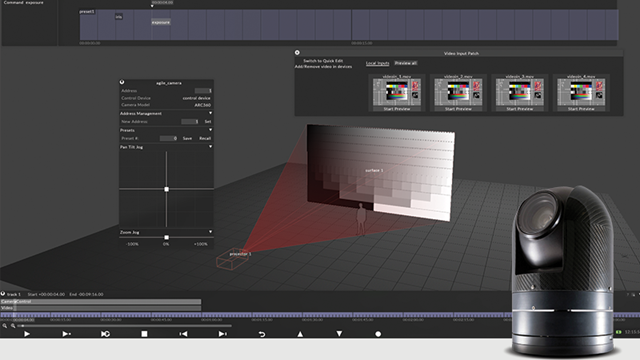Click the loop return arrow icon
The height and width of the screenshot is (360, 640).
(x=262, y=334)
